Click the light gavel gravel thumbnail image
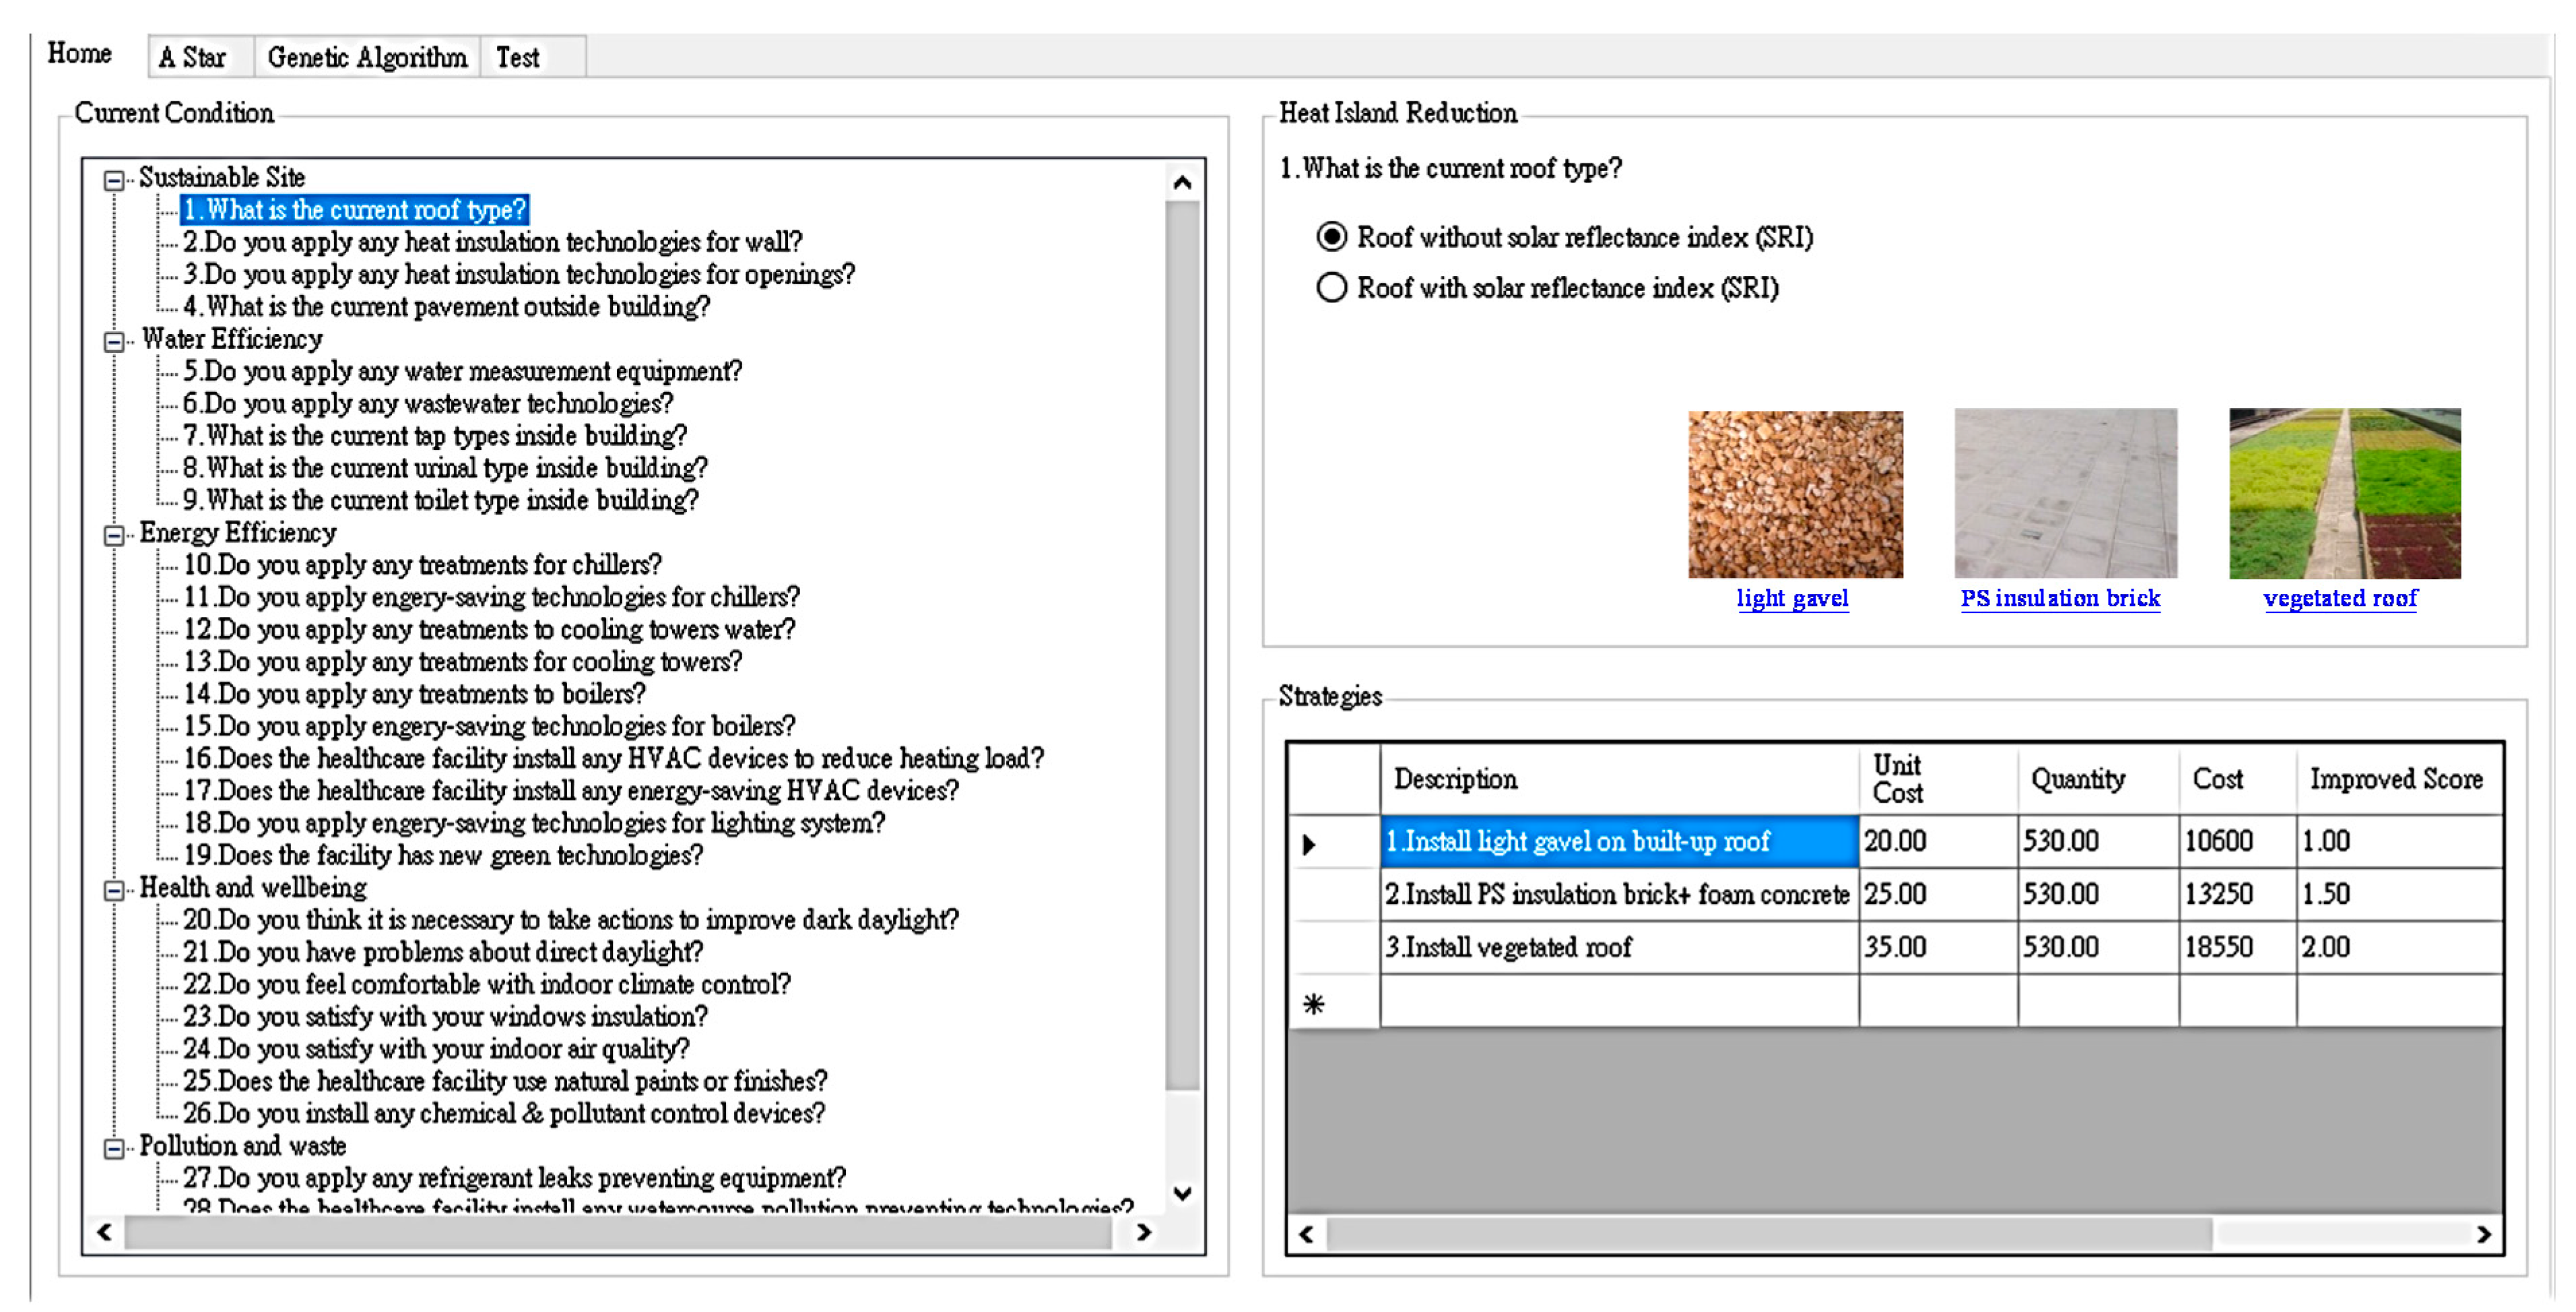The width and height of the screenshot is (2576, 1312). (1795, 494)
